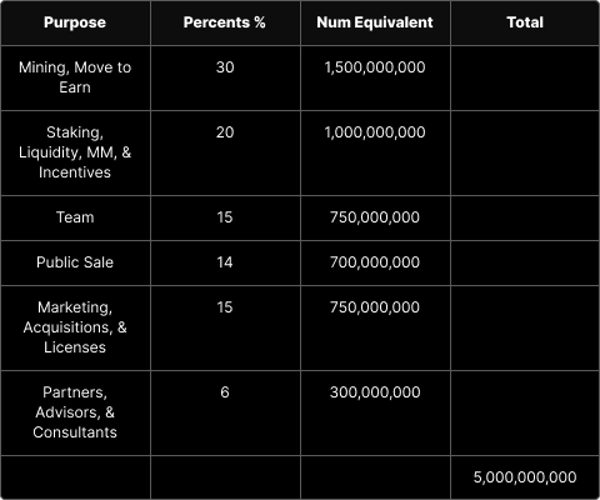Screen dimensions: 600x500
Task: Click the Mining, Move to Earn cell
Action: 75,77
